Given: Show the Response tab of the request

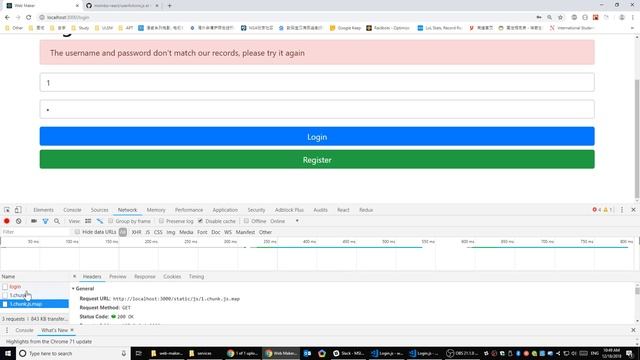Looking at the screenshot, I should tap(144, 276).
